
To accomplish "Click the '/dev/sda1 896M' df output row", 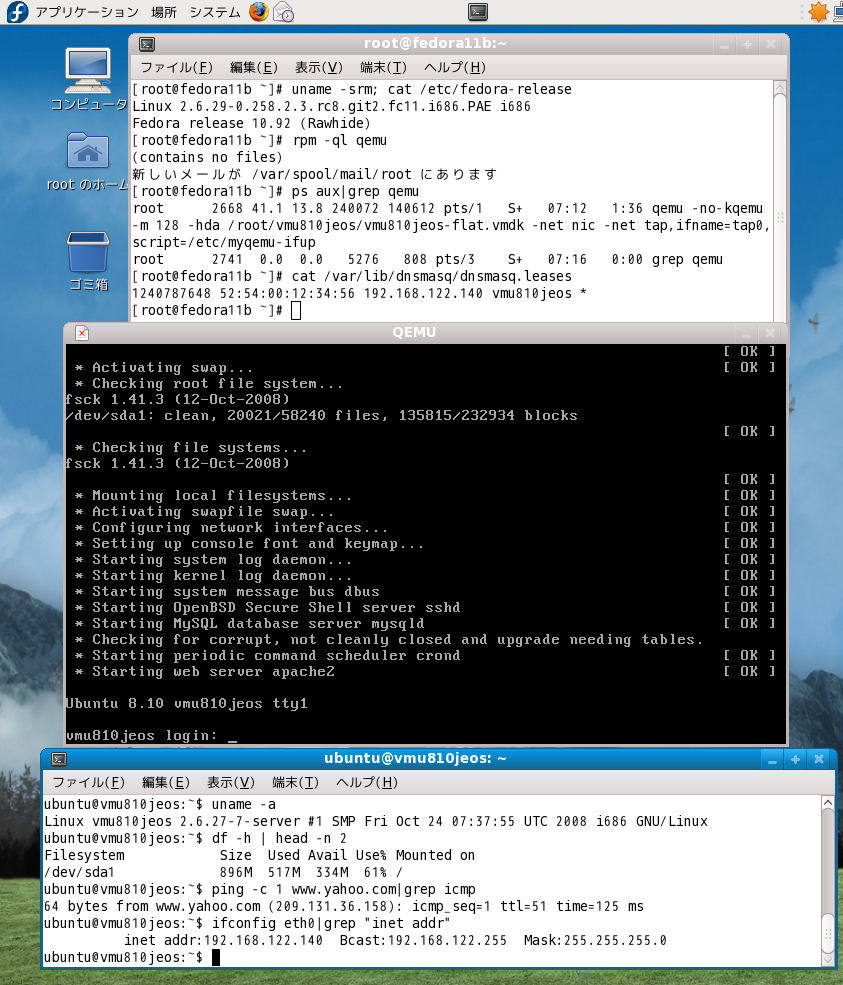I will (223, 872).
